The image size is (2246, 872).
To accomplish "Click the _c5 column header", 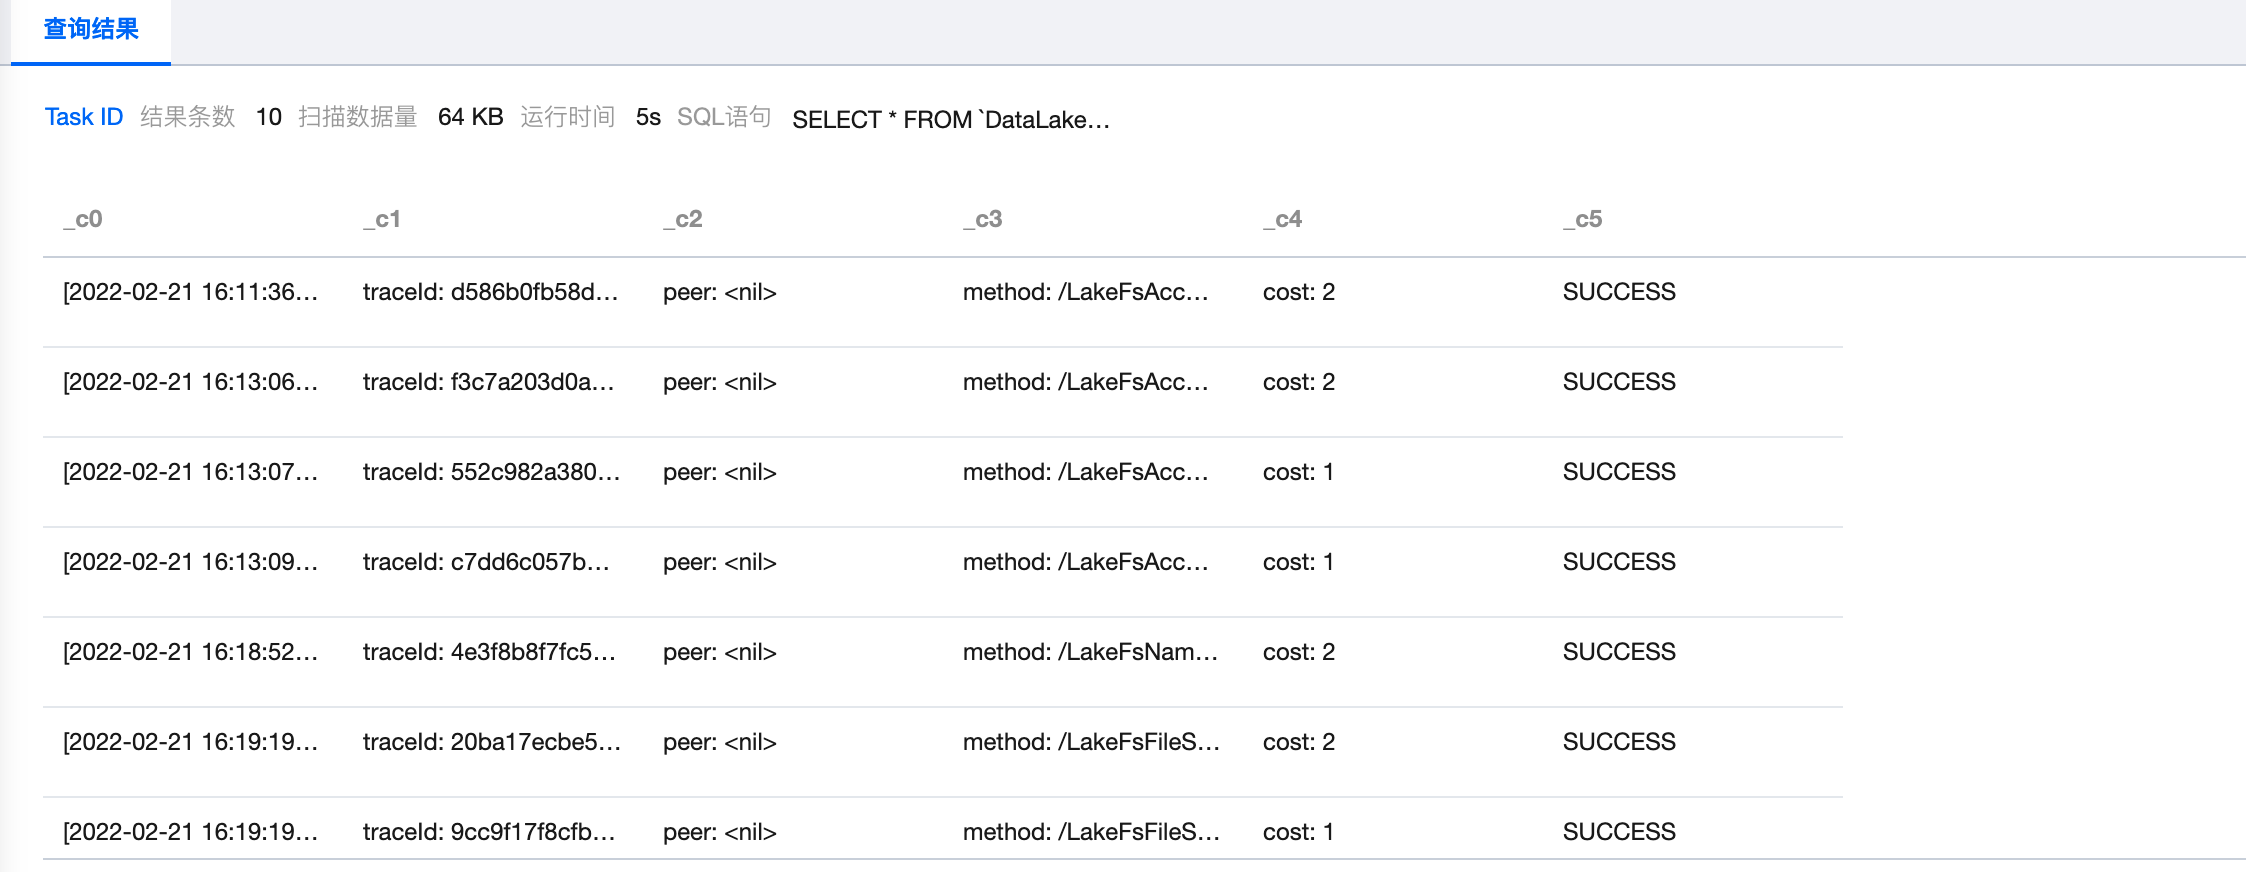I will 1583,219.
